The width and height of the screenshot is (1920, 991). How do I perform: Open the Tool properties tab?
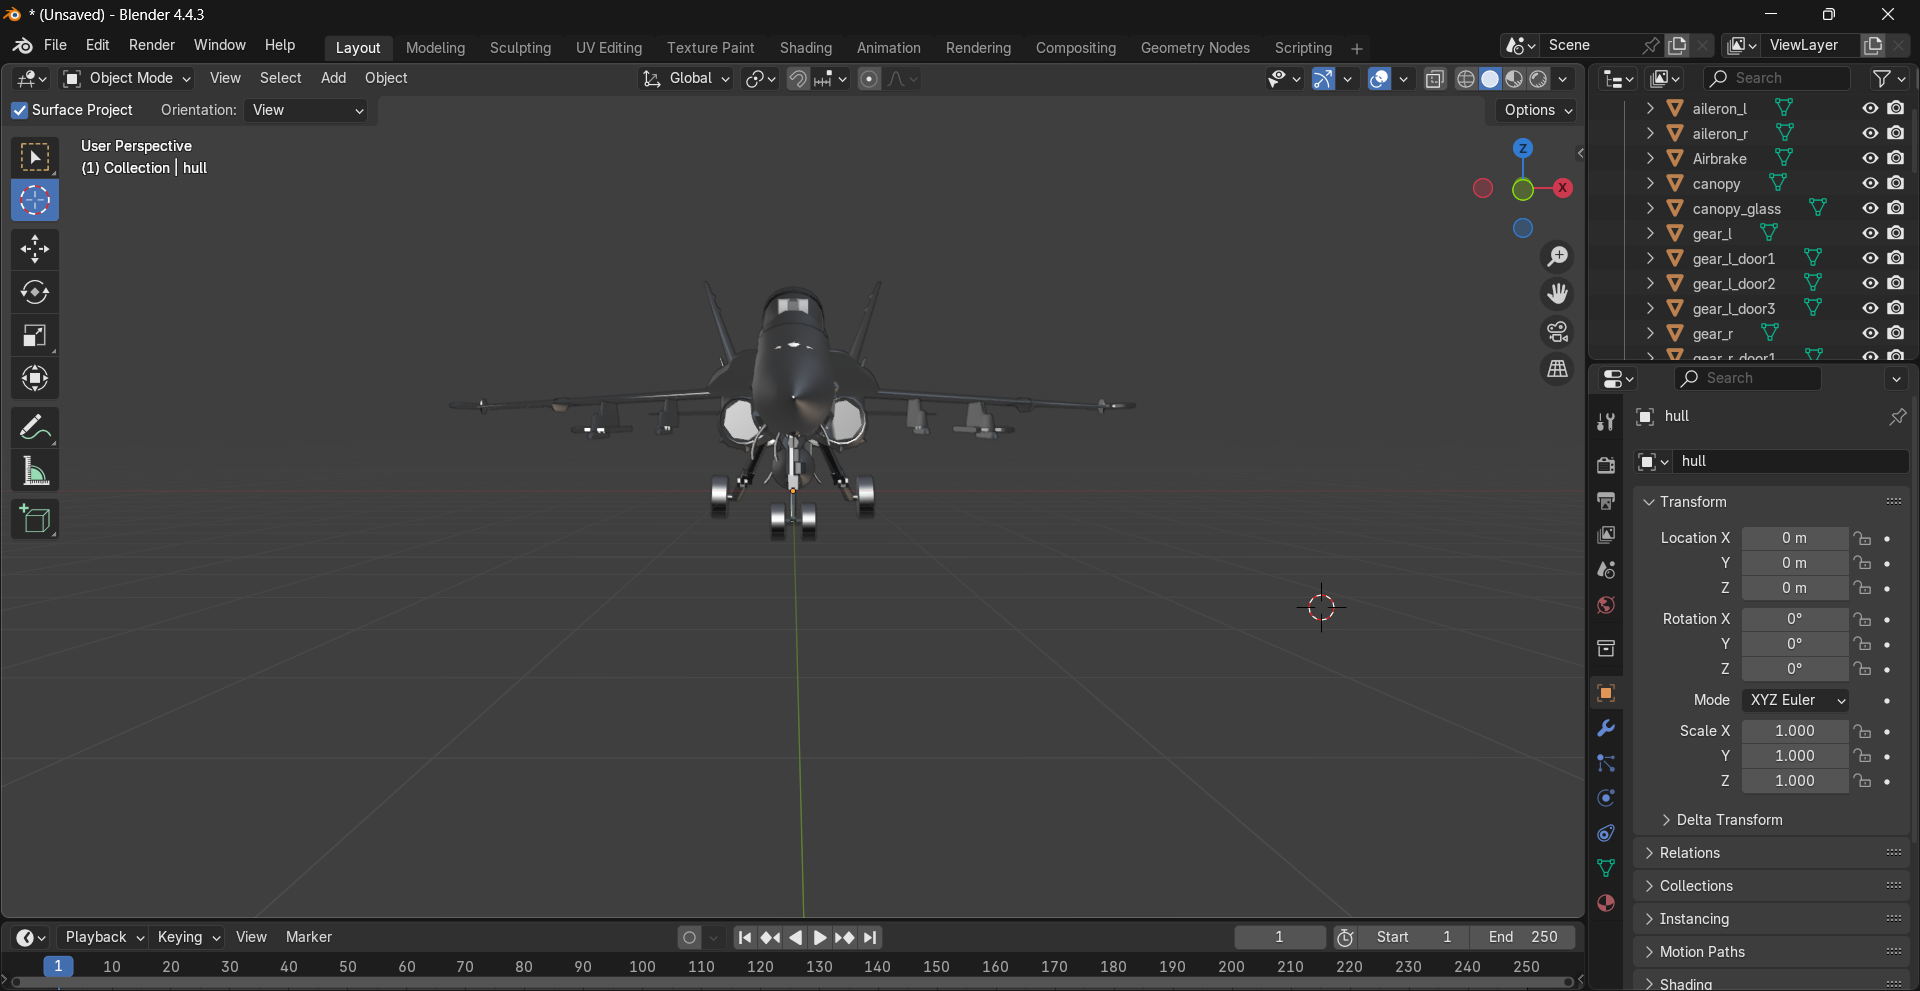click(x=1606, y=422)
